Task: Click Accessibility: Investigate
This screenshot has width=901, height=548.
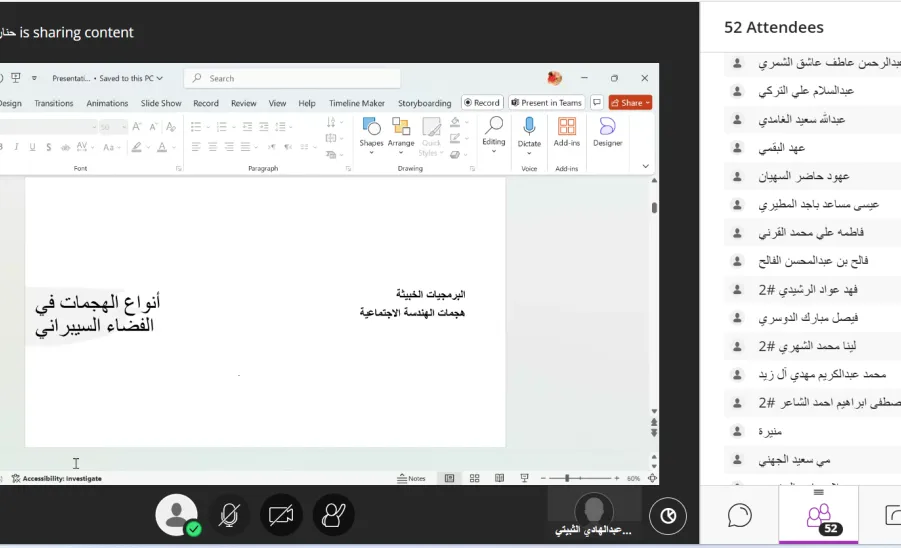Action: tap(57, 478)
